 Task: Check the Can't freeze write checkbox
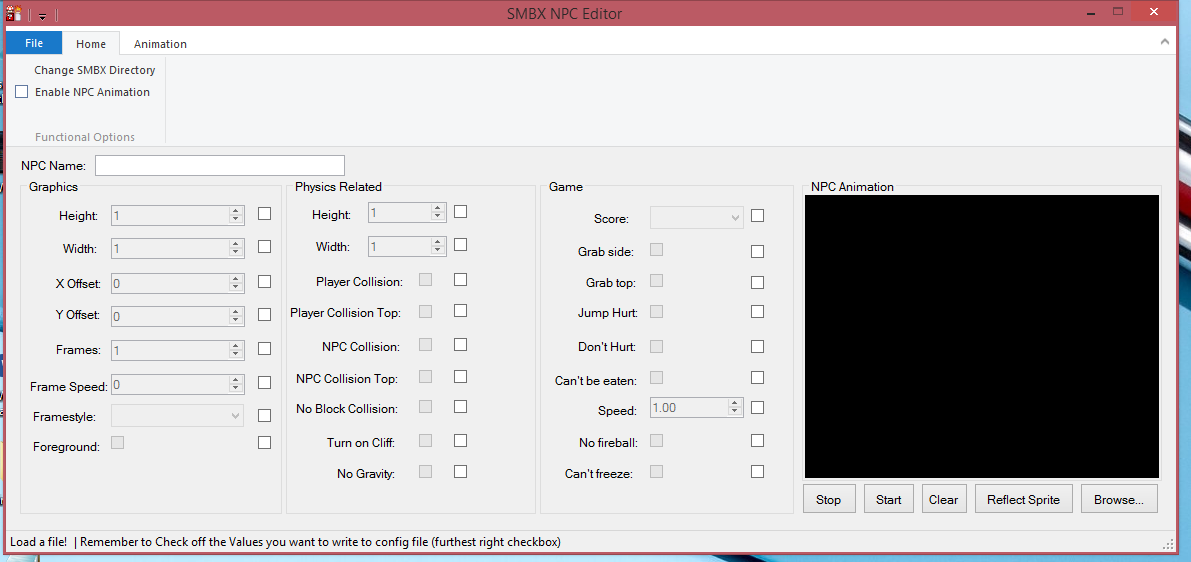pyautogui.click(x=757, y=472)
